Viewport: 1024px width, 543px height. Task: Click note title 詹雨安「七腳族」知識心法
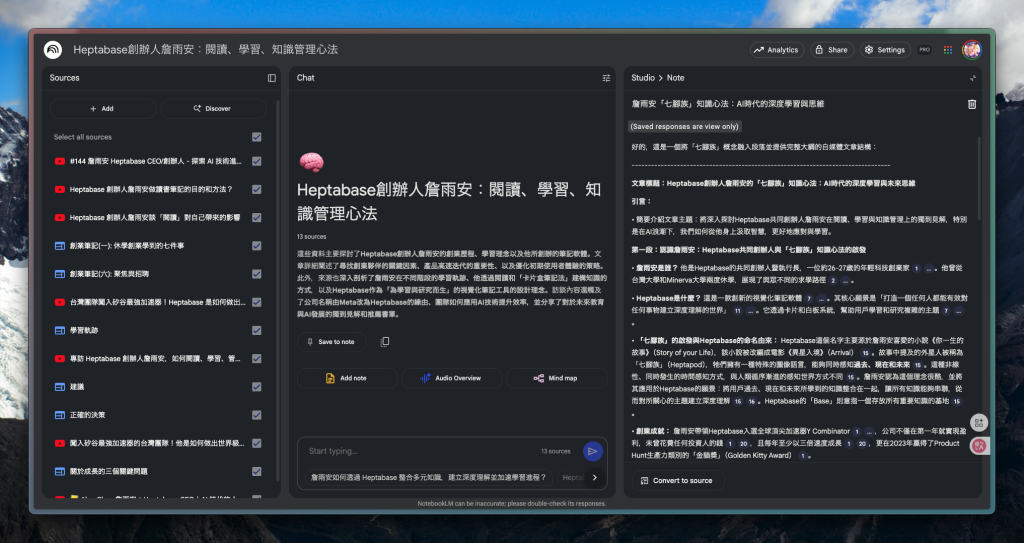(728, 104)
